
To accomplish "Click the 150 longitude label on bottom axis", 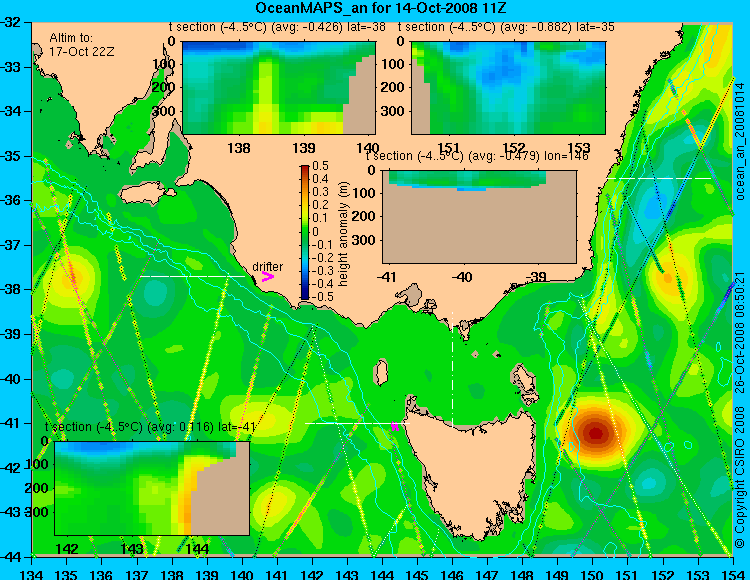I will click(x=593, y=573).
